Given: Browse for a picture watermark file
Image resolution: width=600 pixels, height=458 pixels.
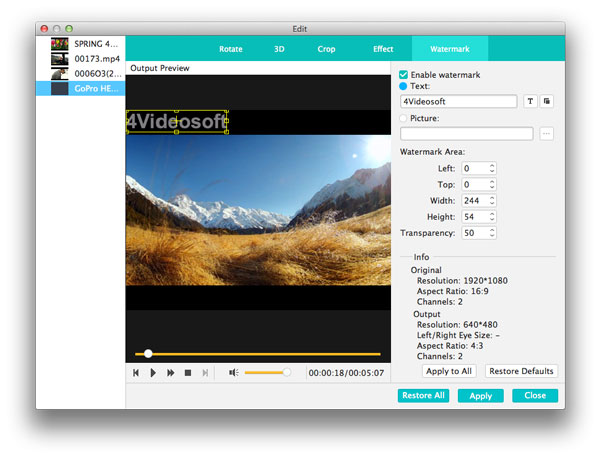Looking at the screenshot, I should tap(546, 134).
